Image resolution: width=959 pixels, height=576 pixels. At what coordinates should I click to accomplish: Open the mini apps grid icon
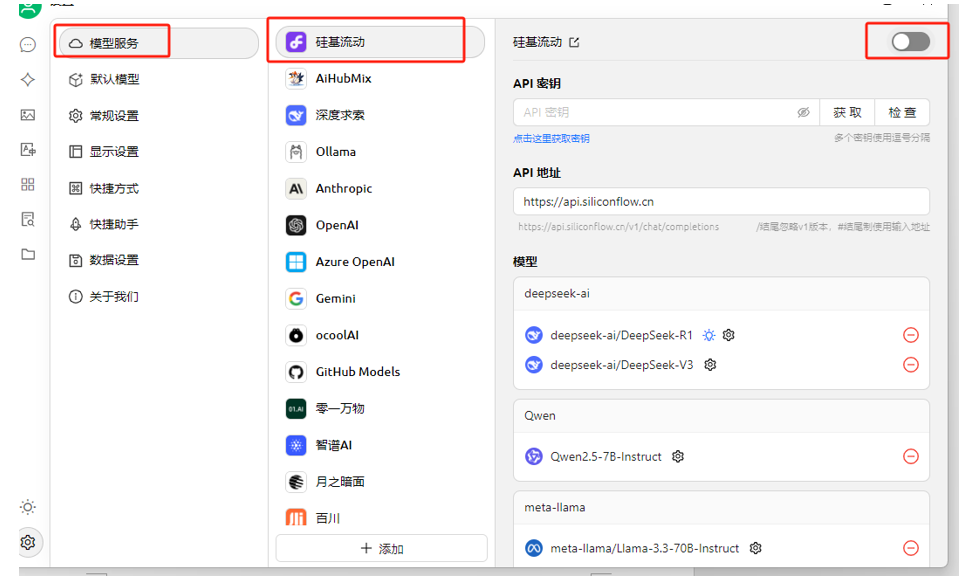click(x=28, y=185)
